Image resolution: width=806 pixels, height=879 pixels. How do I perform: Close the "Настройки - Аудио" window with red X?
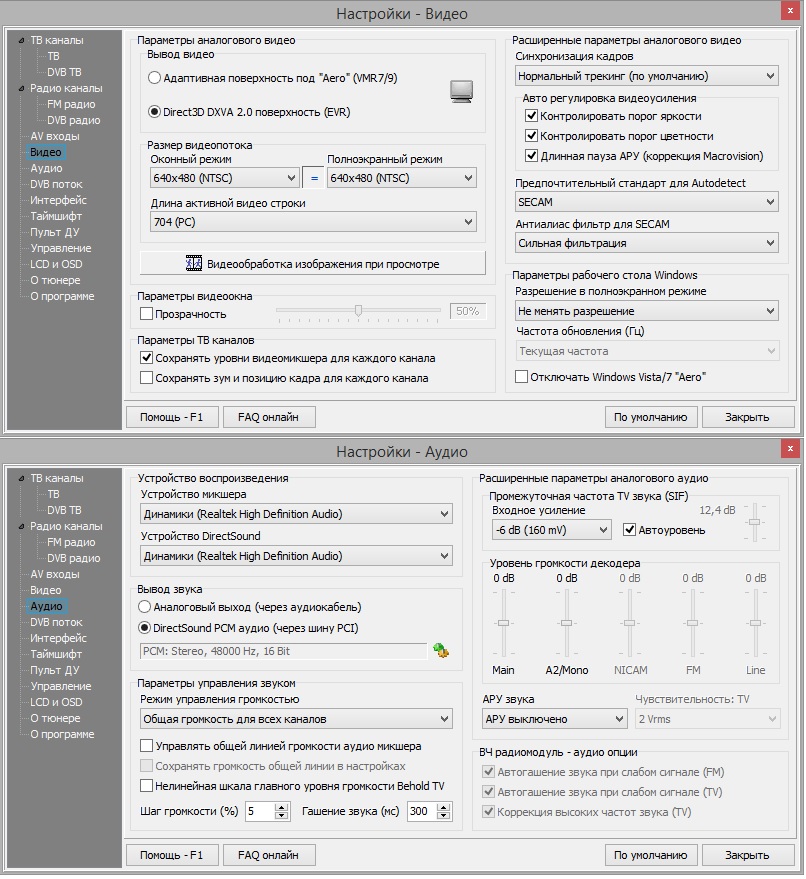tap(790, 448)
